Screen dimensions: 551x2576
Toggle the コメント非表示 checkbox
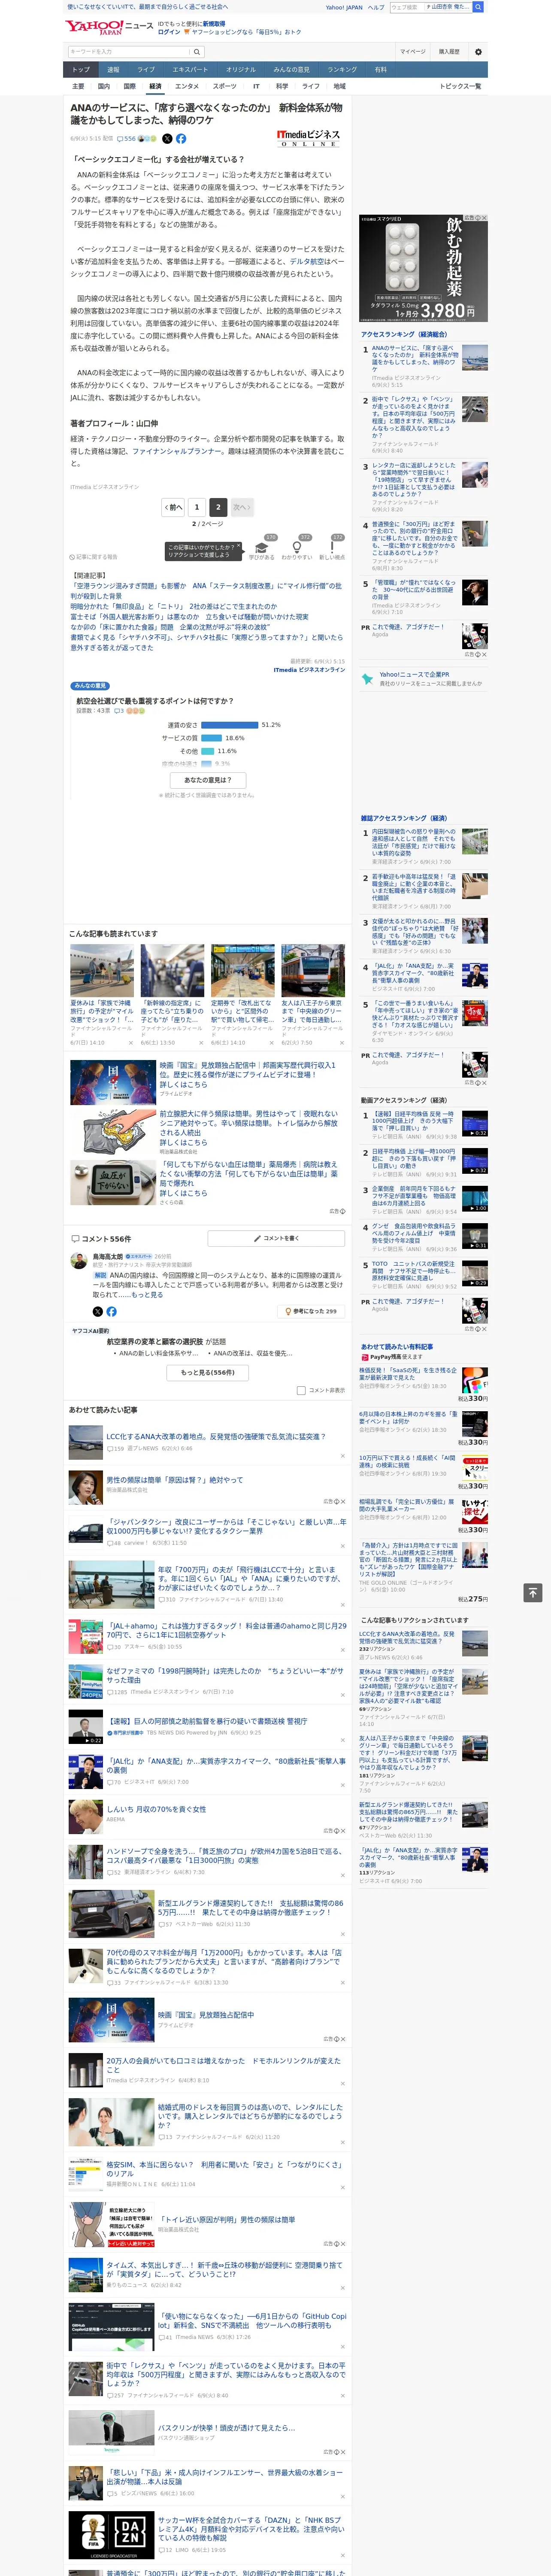(301, 1390)
